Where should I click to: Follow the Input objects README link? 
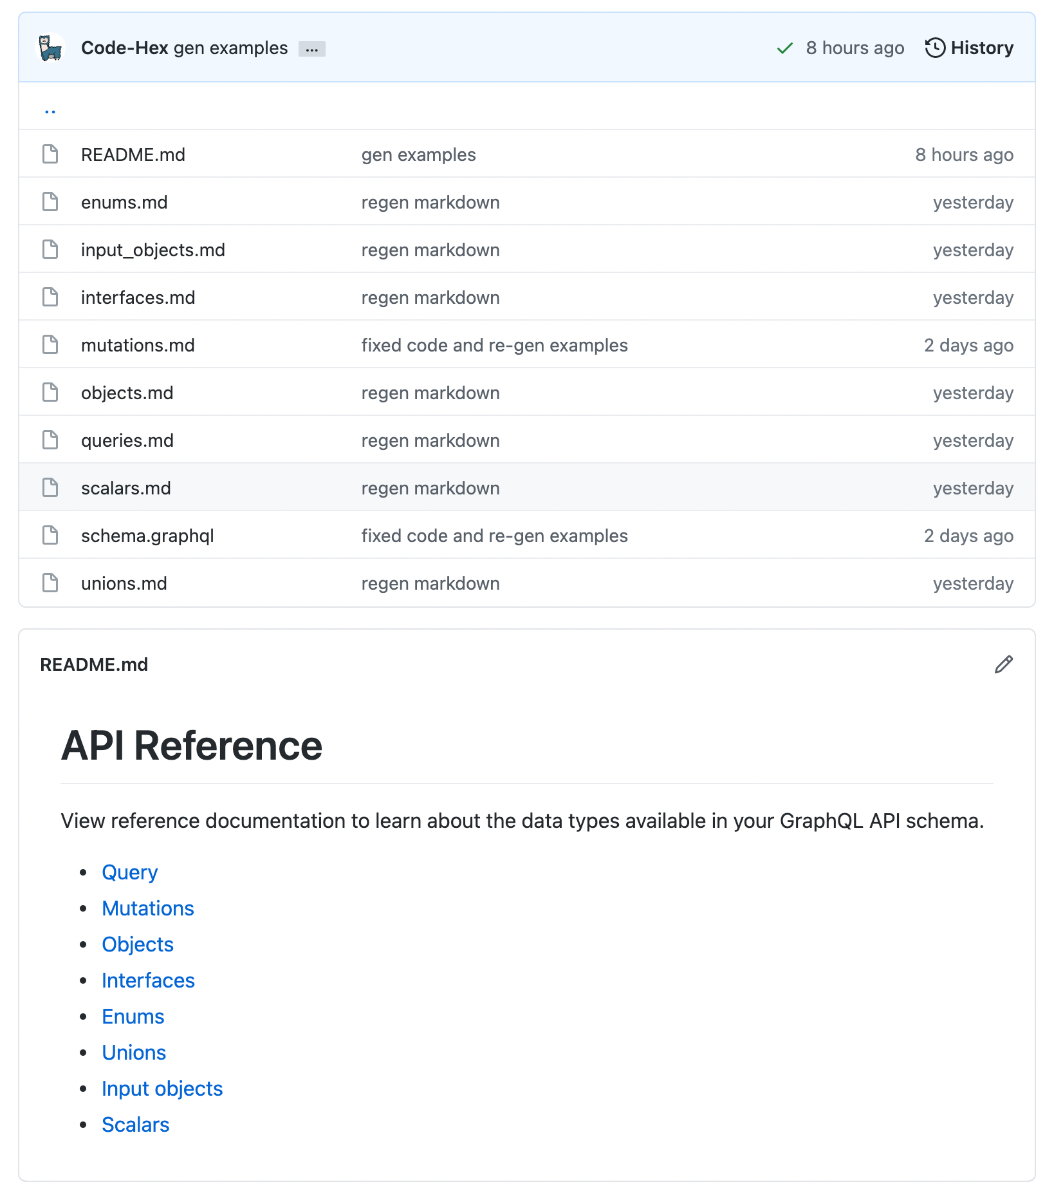pos(162,1089)
